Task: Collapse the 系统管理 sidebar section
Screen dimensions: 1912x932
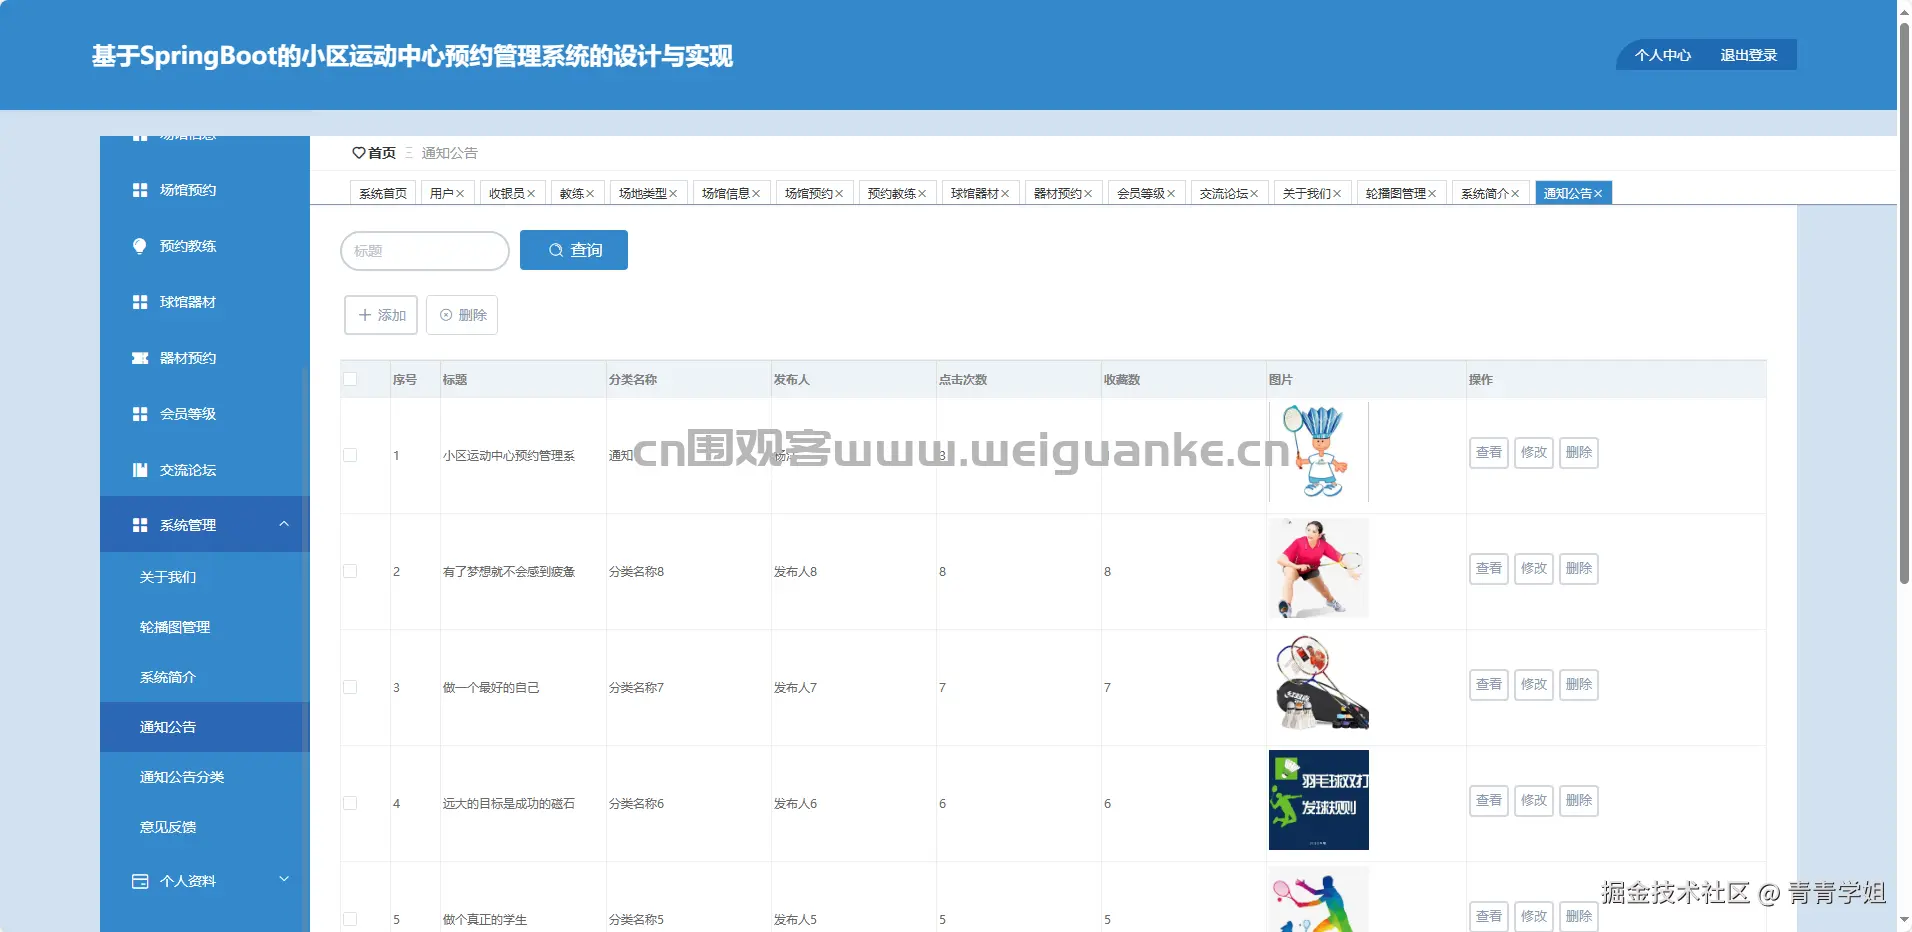Action: [285, 524]
